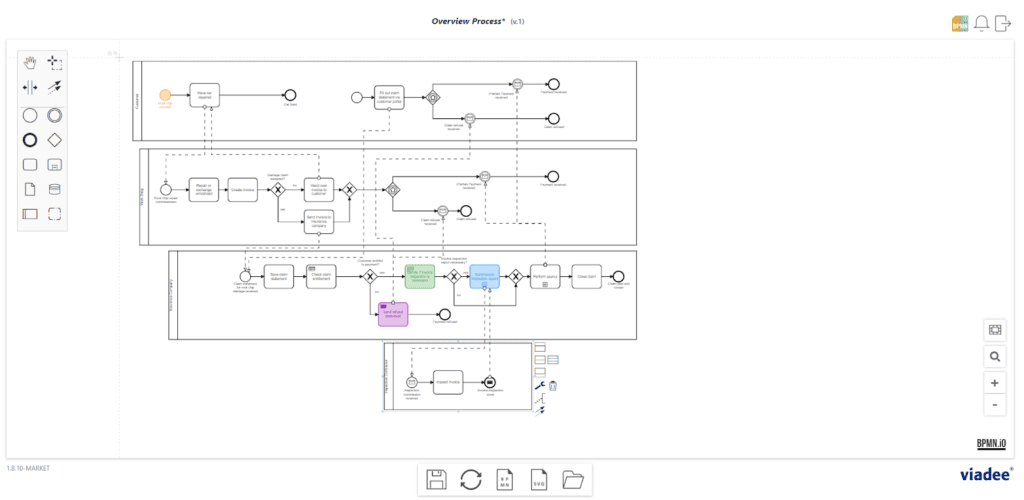Screen dimensions: 1024x500
Task: Select the orange highlighted start event
Action: 165,95
